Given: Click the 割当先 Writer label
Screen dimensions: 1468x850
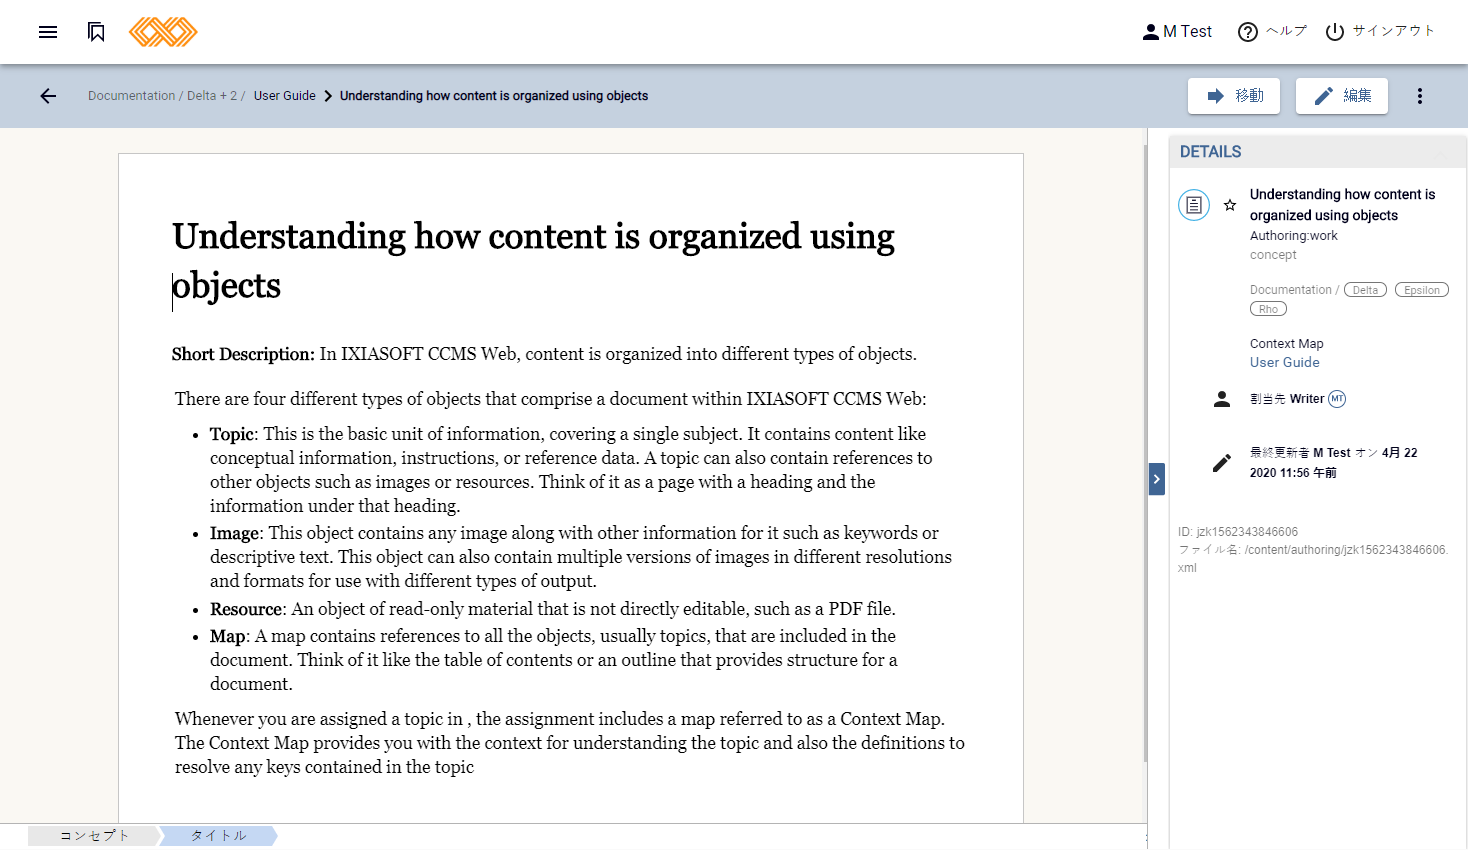Looking at the screenshot, I should pos(1287,399).
